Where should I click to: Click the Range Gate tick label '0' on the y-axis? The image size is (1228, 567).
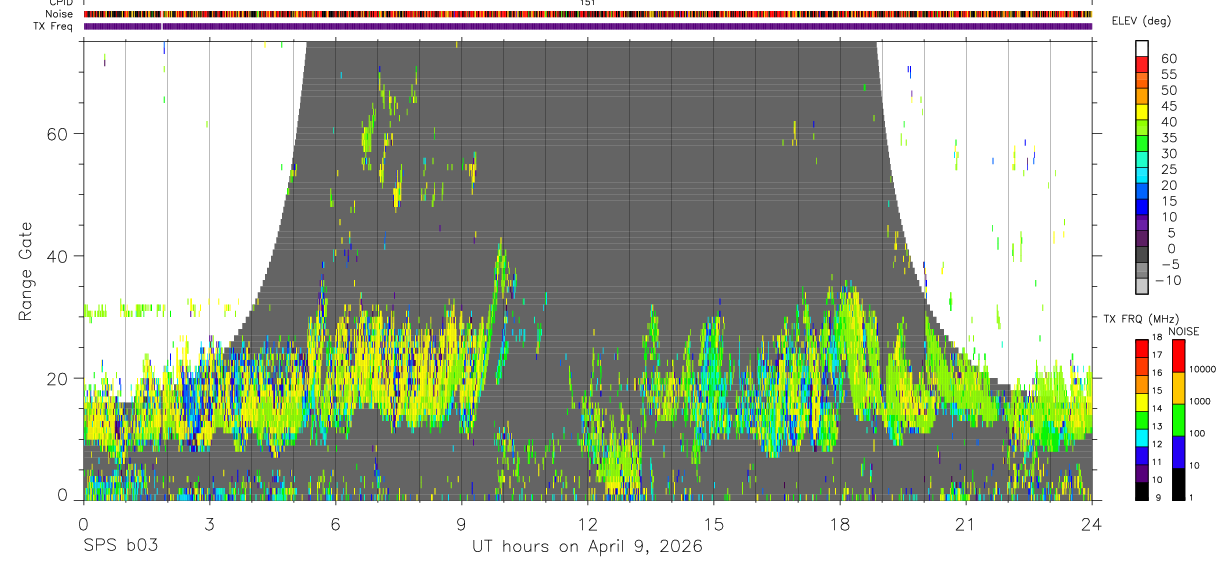point(63,497)
